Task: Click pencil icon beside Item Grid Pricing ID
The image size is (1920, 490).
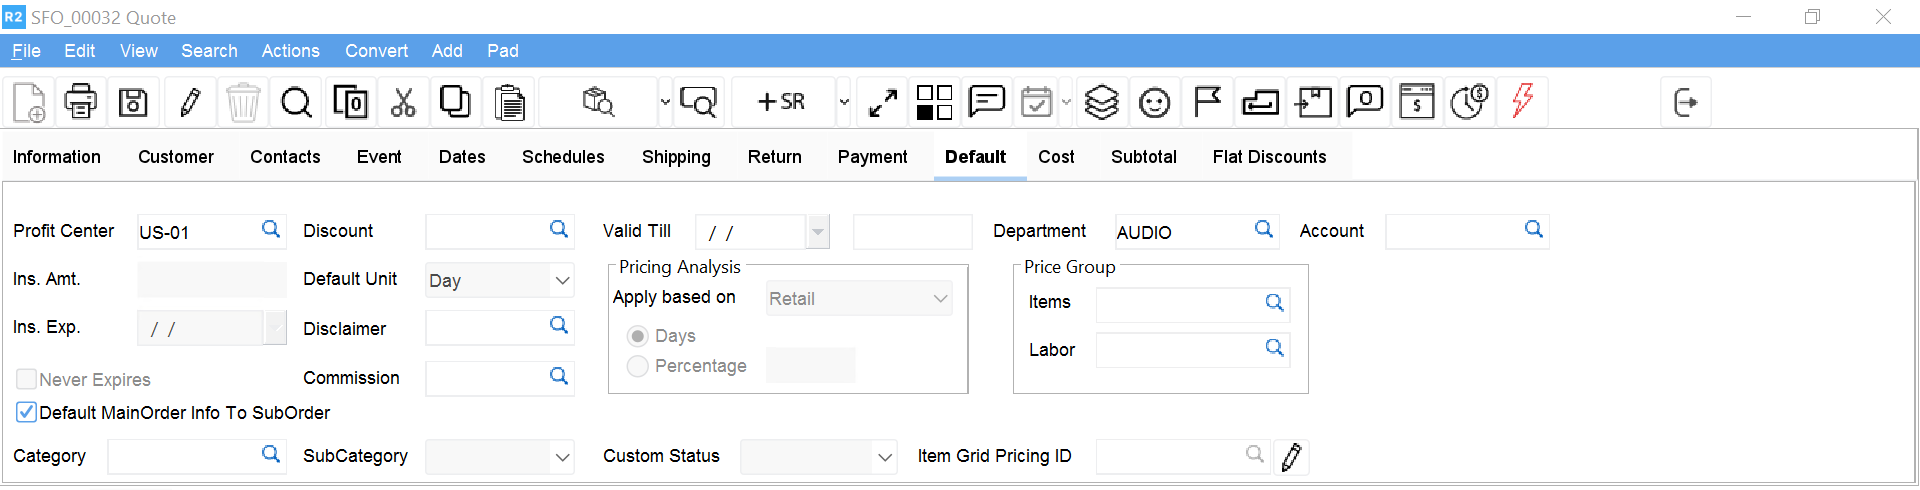Action: (1291, 457)
